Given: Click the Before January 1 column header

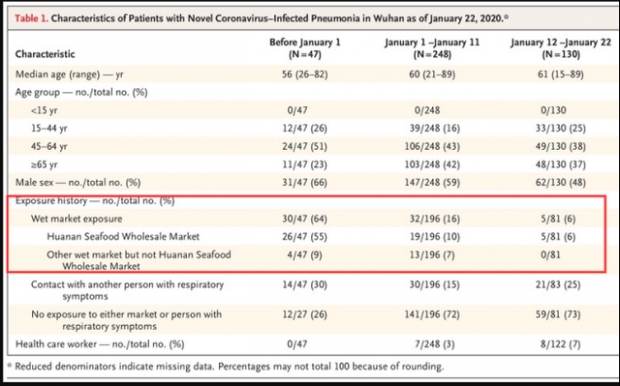Looking at the screenshot, I should pyautogui.click(x=304, y=48).
